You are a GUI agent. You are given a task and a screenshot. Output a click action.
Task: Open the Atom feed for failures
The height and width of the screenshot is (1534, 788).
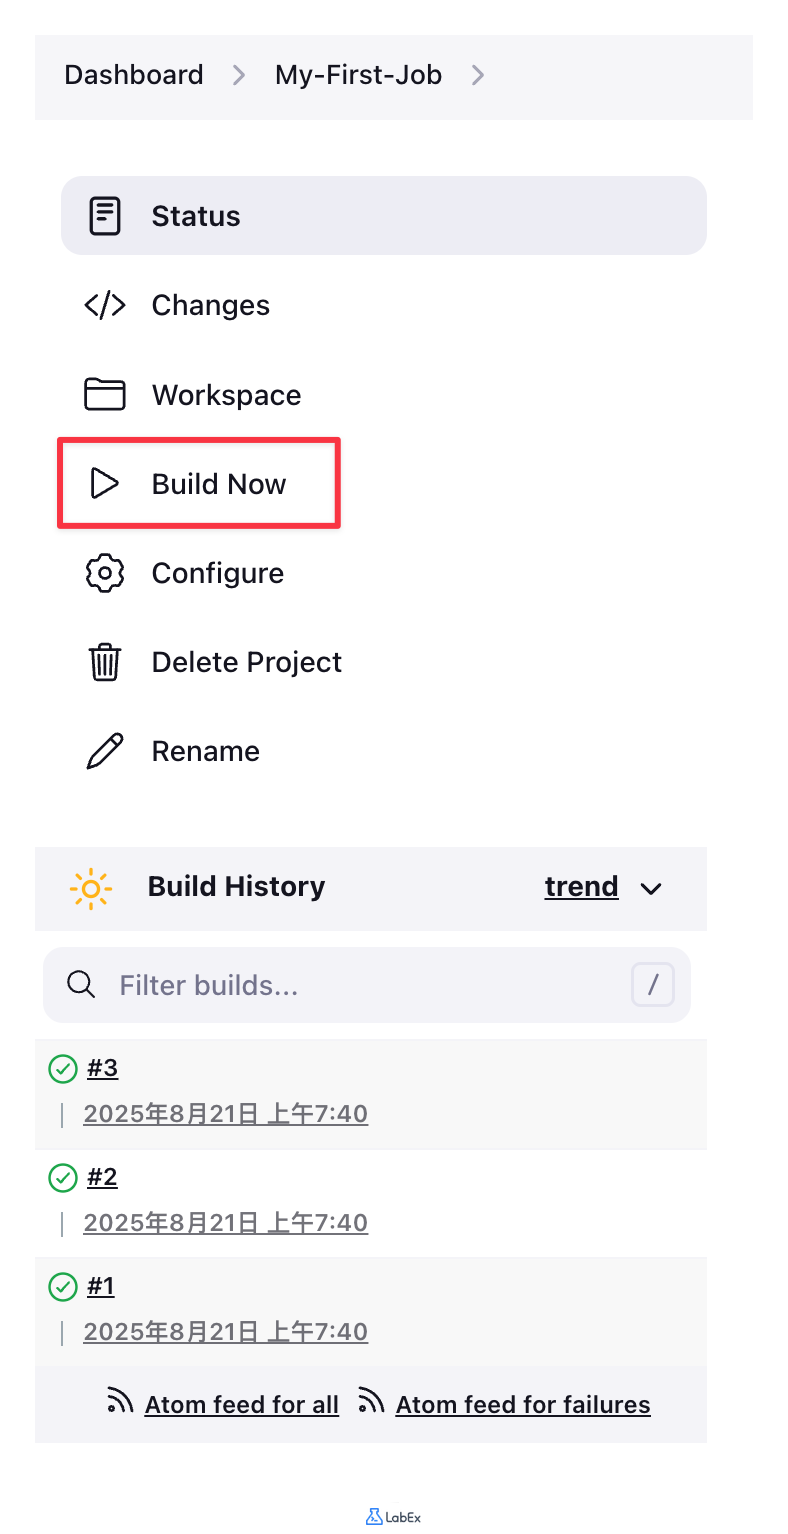point(522,1404)
